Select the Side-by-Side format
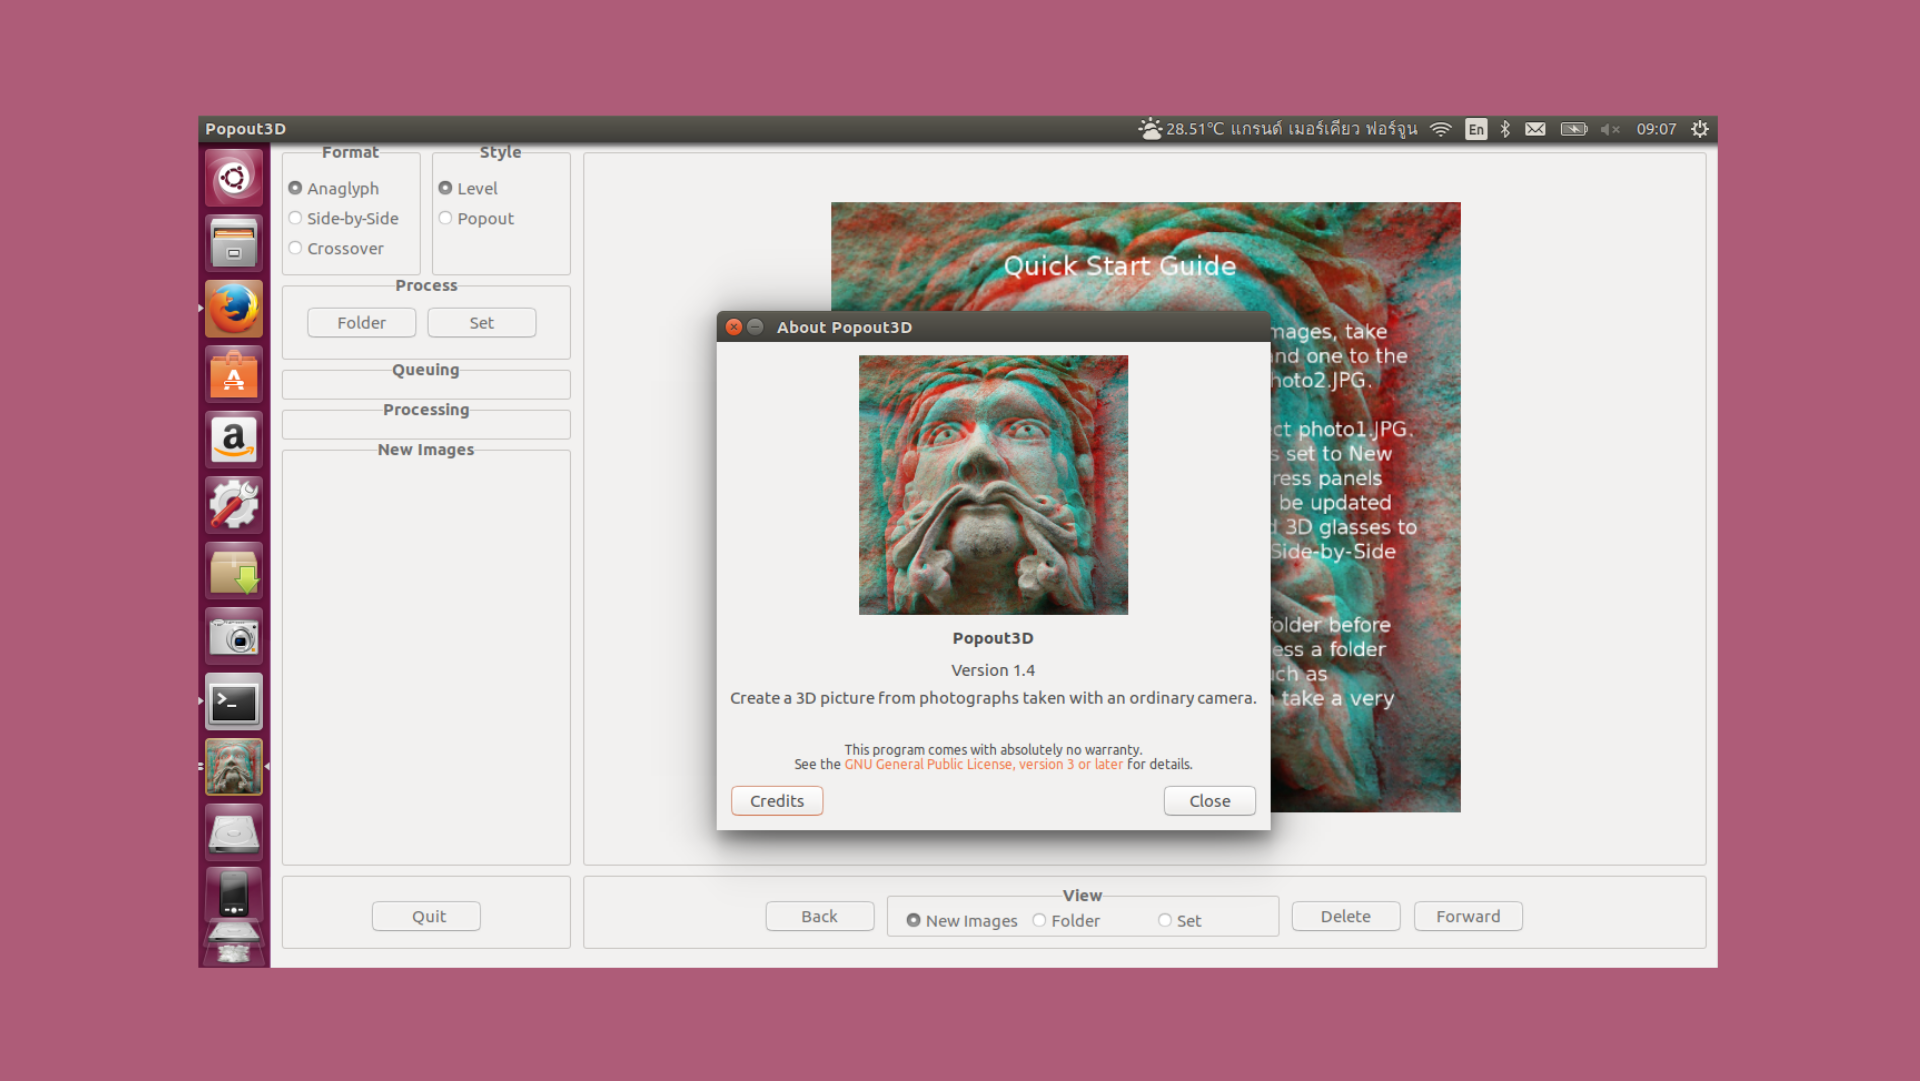This screenshot has width=1920, height=1081. 344,218
